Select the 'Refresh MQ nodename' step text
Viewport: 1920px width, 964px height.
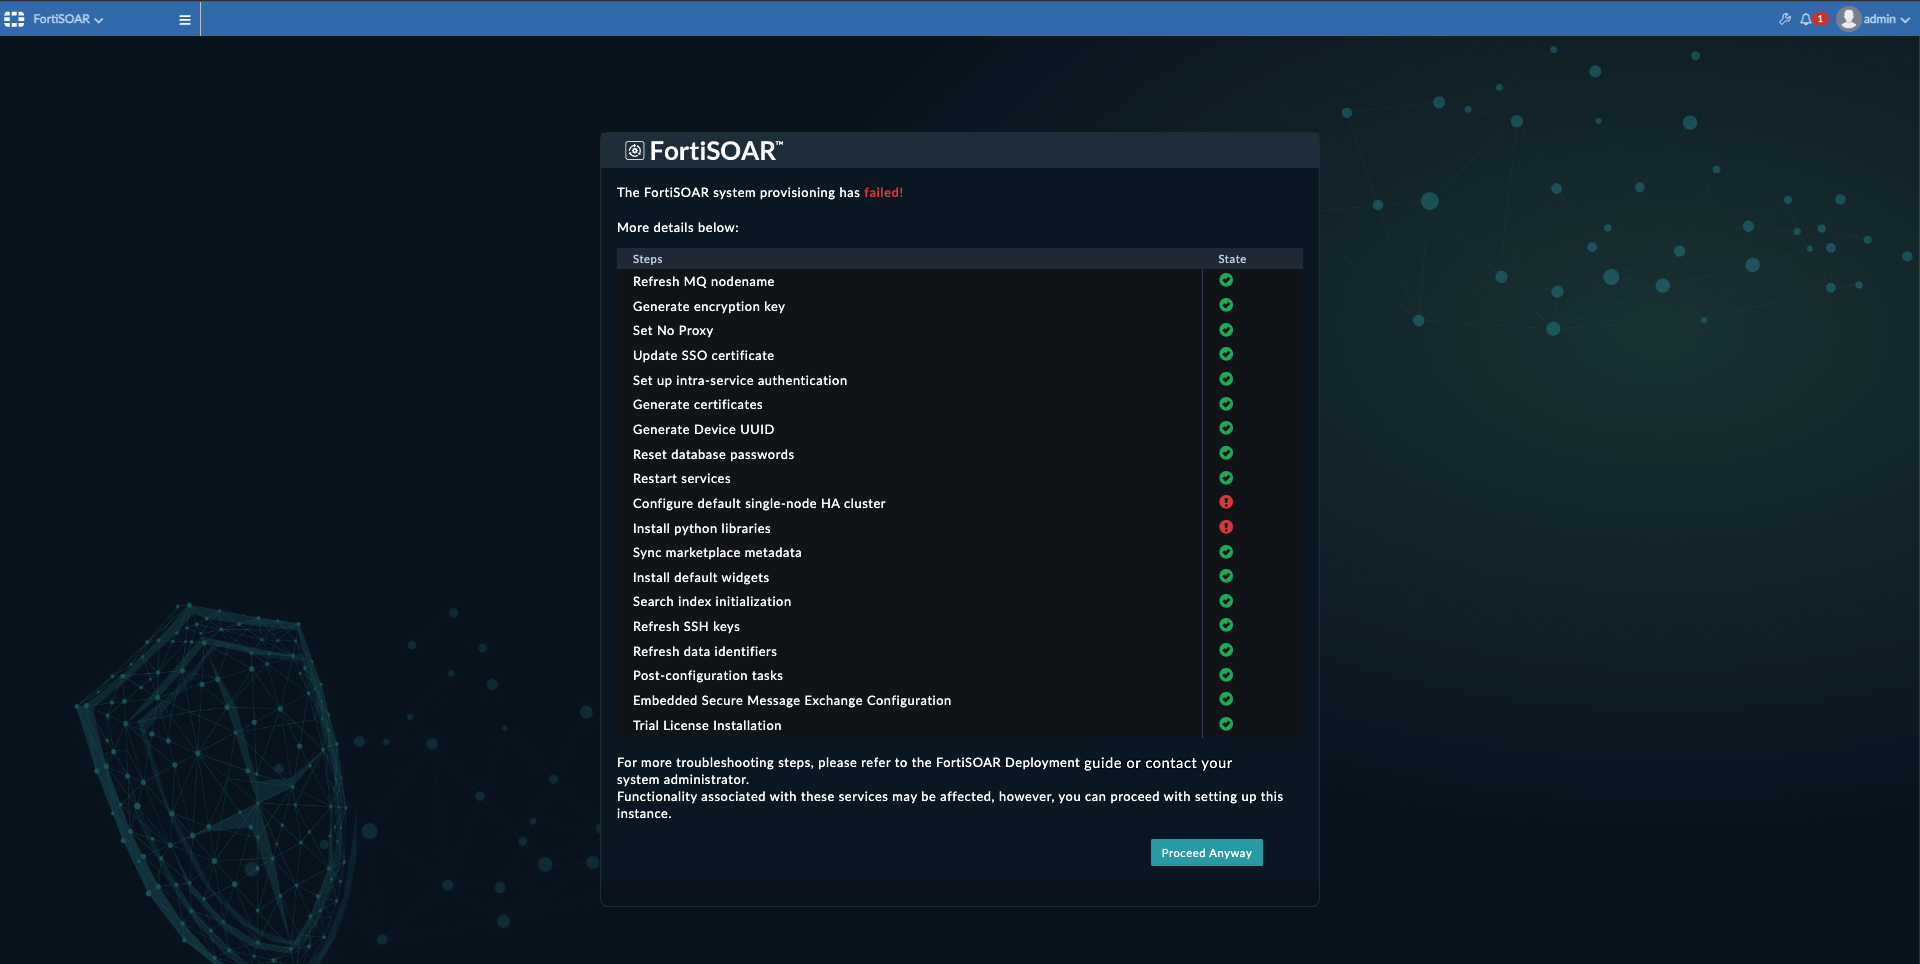coord(703,282)
